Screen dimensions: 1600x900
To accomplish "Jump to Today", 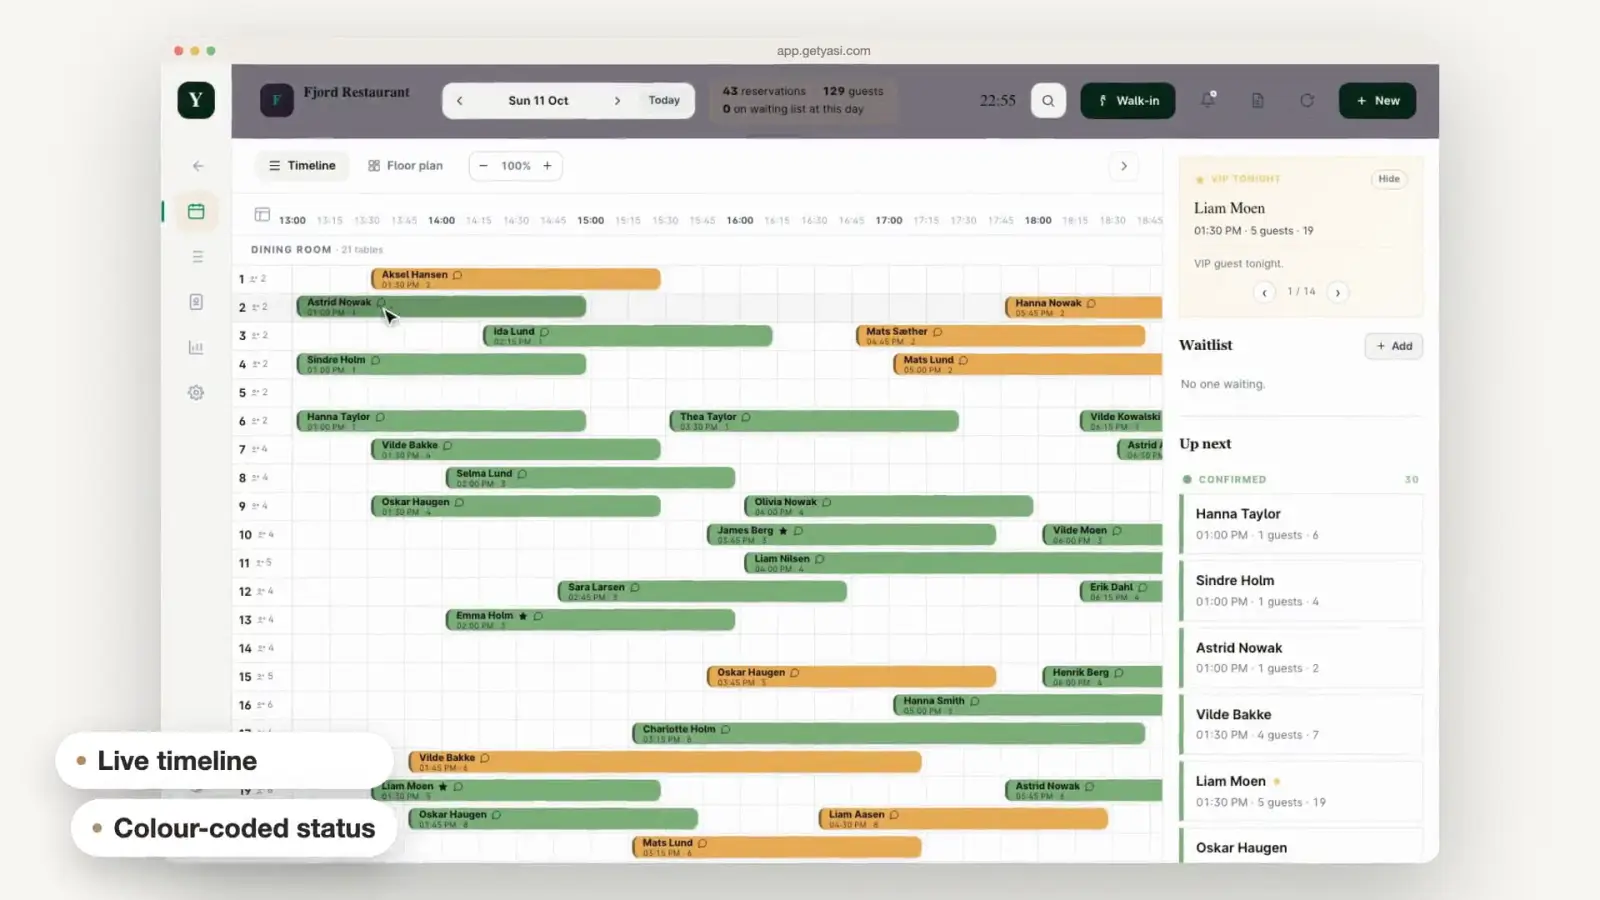I will (x=664, y=101).
